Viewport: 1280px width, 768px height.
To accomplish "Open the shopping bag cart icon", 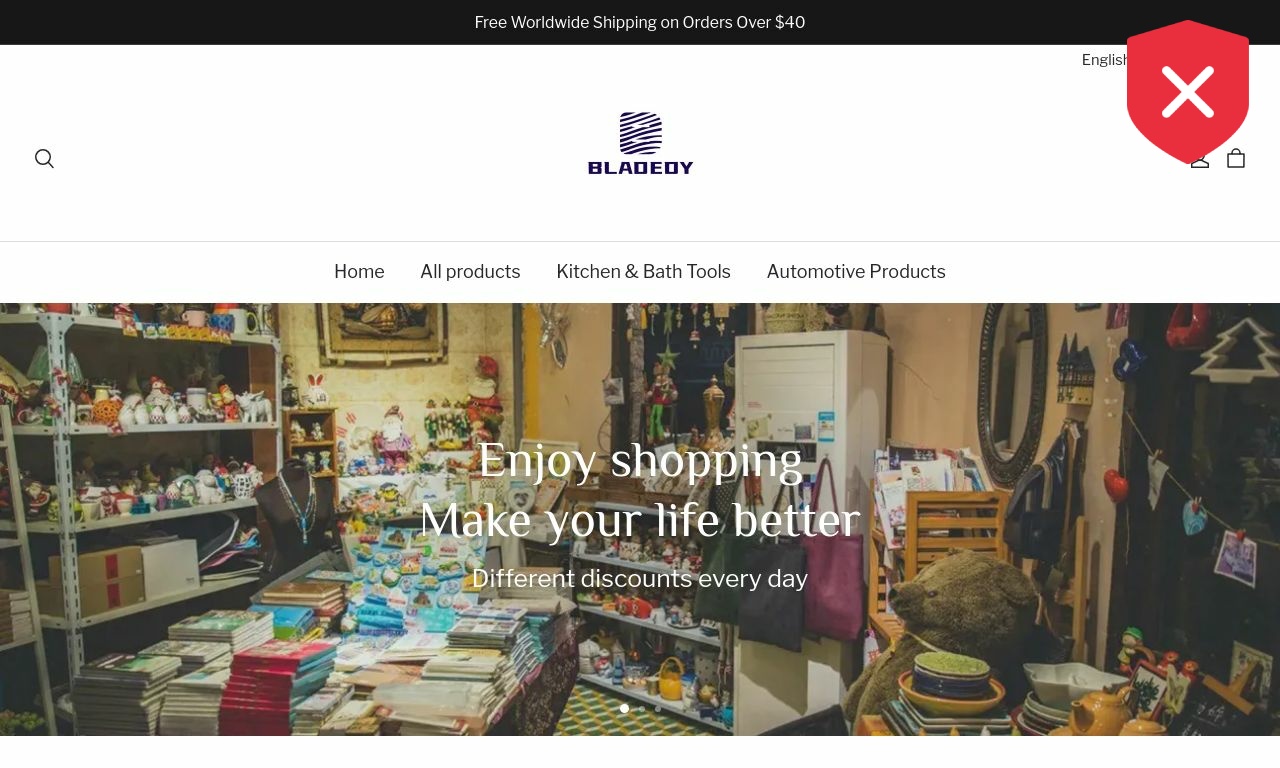I will coord(1236,158).
